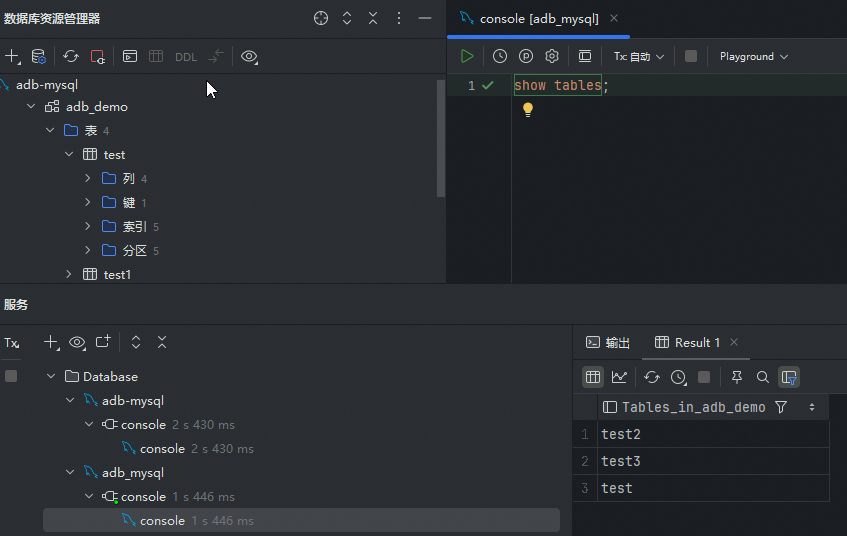Open services in new tab icon

tap(103, 341)
